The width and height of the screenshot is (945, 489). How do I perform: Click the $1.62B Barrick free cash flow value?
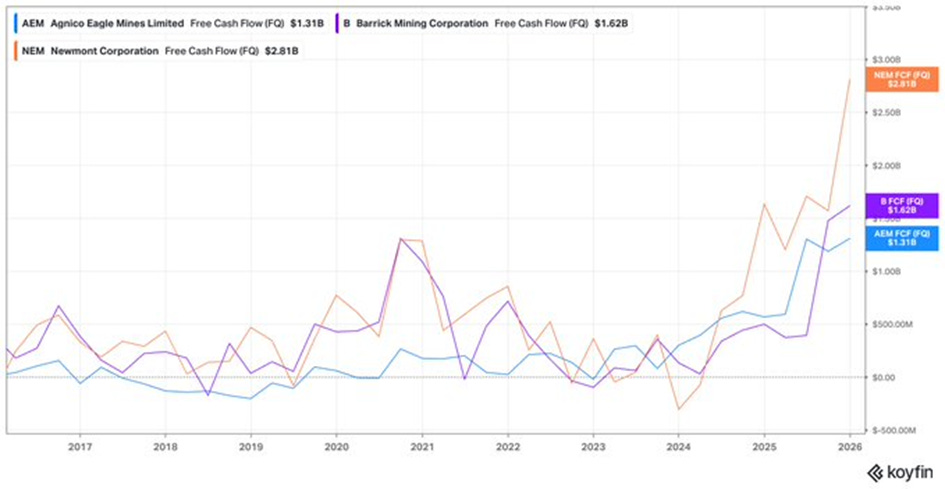coord(613,24)
